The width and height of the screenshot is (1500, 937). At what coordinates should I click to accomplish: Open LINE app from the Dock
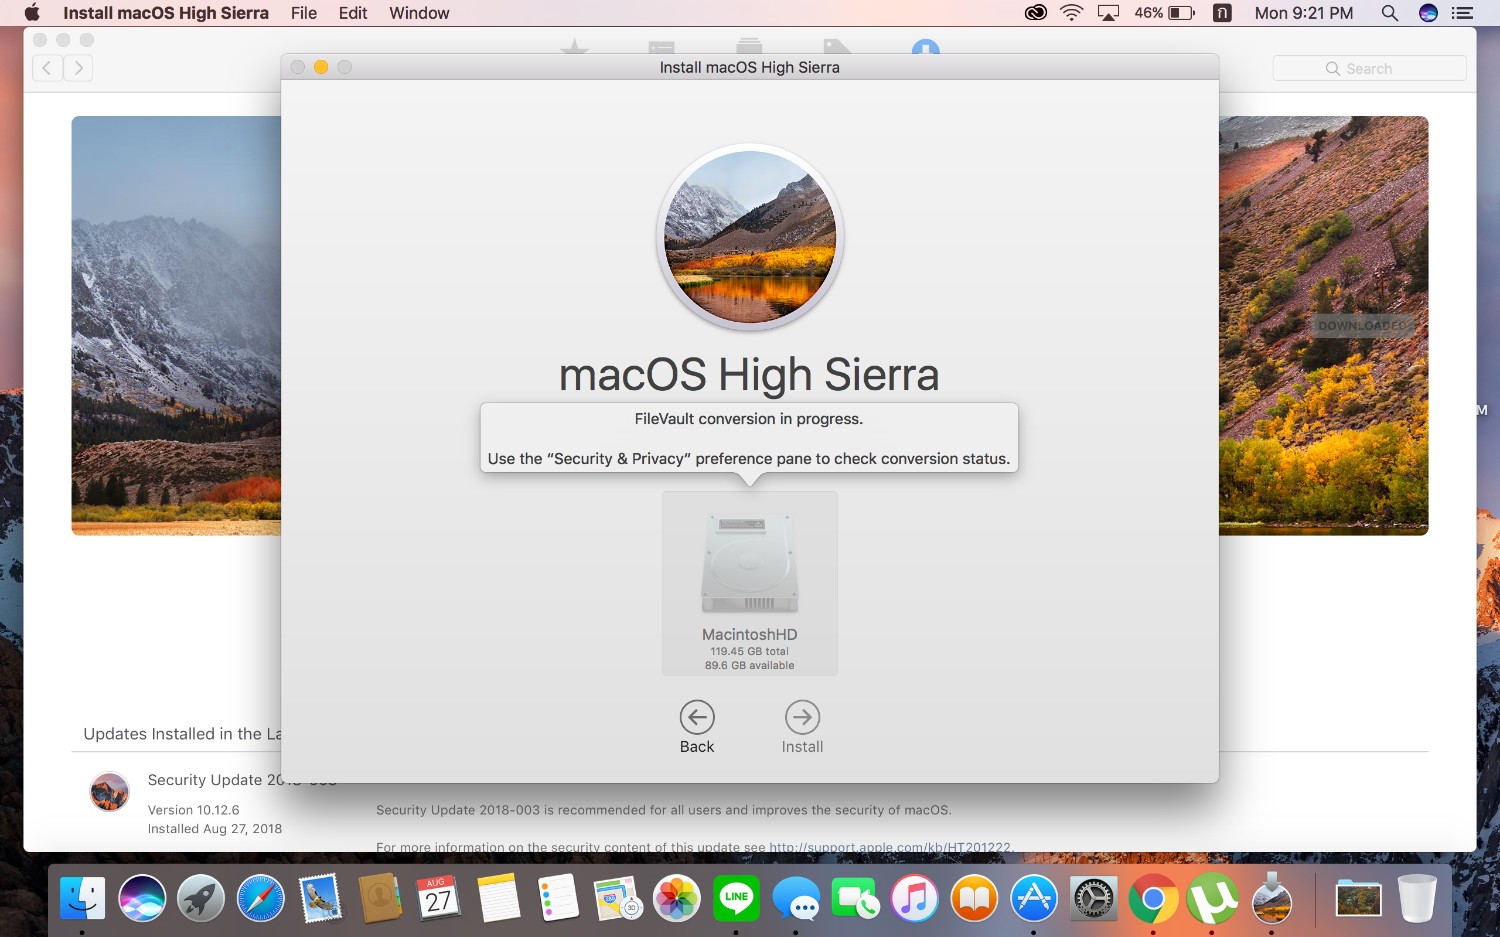pyautogui.click(x=736, y=898)
